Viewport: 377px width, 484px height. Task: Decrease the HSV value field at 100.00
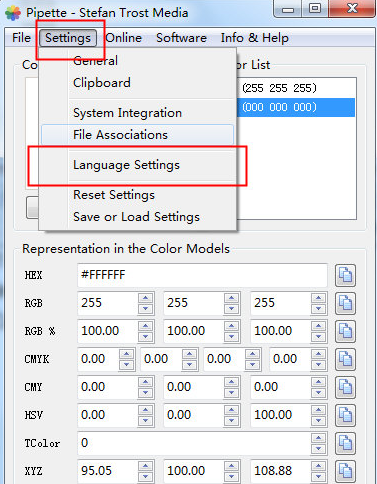coord(319,421)
